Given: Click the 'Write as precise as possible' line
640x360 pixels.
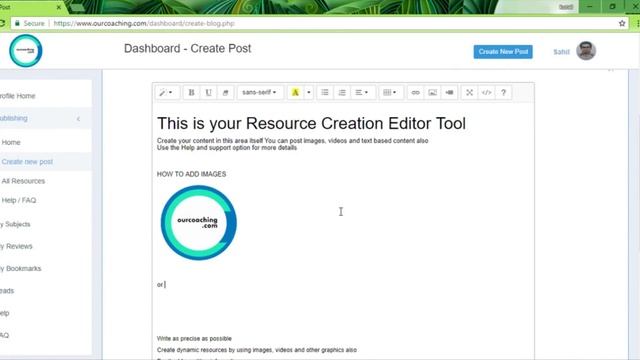Looking at the screenshot, I should tap(194, 339).
